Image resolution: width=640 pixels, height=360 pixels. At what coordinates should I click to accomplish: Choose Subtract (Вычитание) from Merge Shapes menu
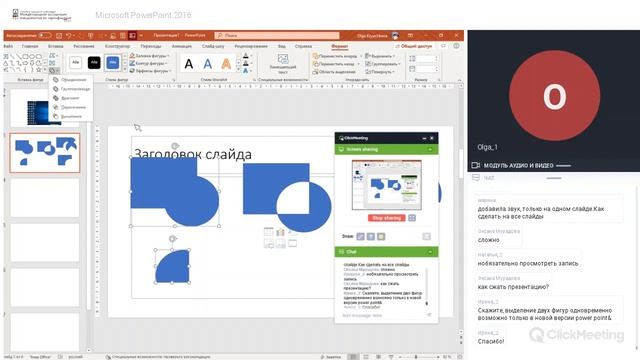70,116
